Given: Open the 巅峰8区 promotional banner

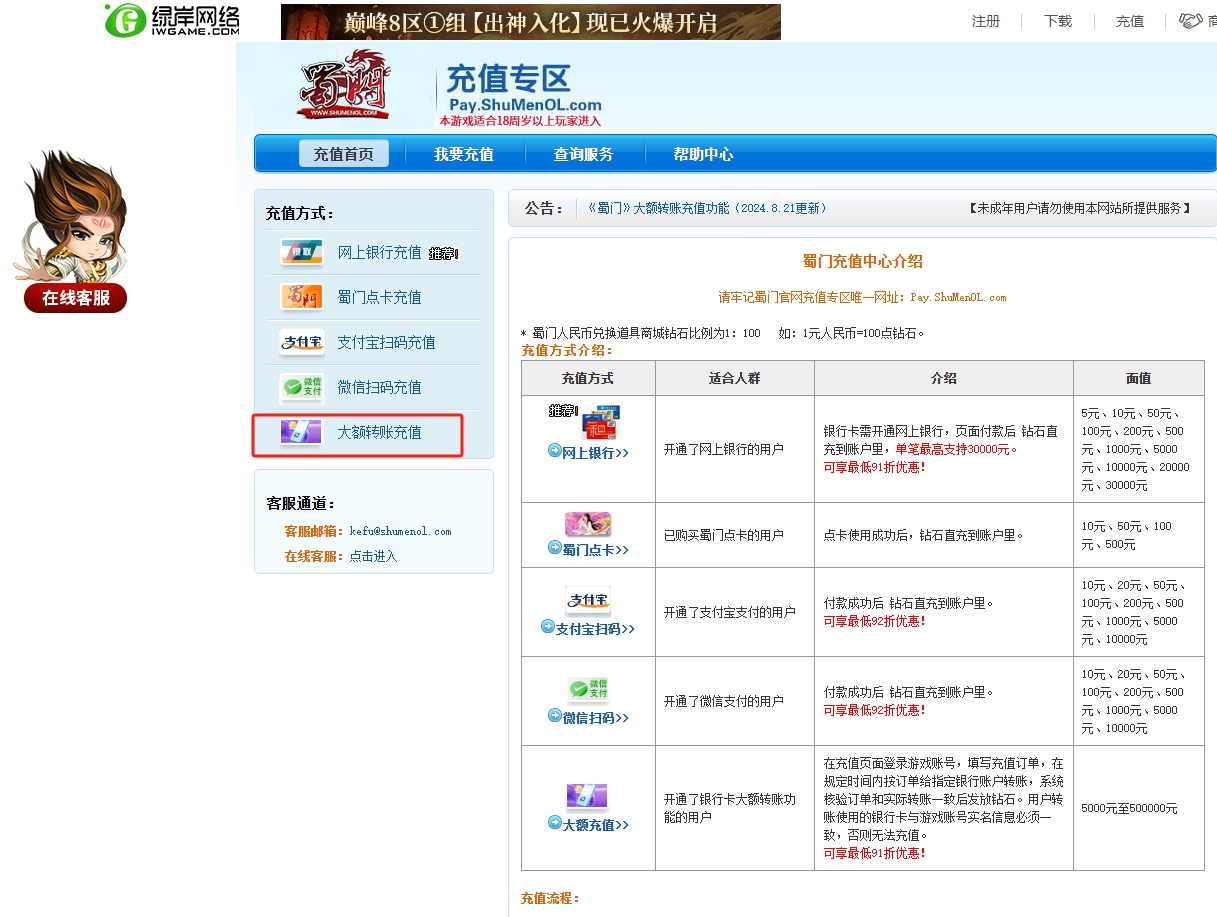Looking at the screenshot, I should pyautogui.click(x=531, y=21).
